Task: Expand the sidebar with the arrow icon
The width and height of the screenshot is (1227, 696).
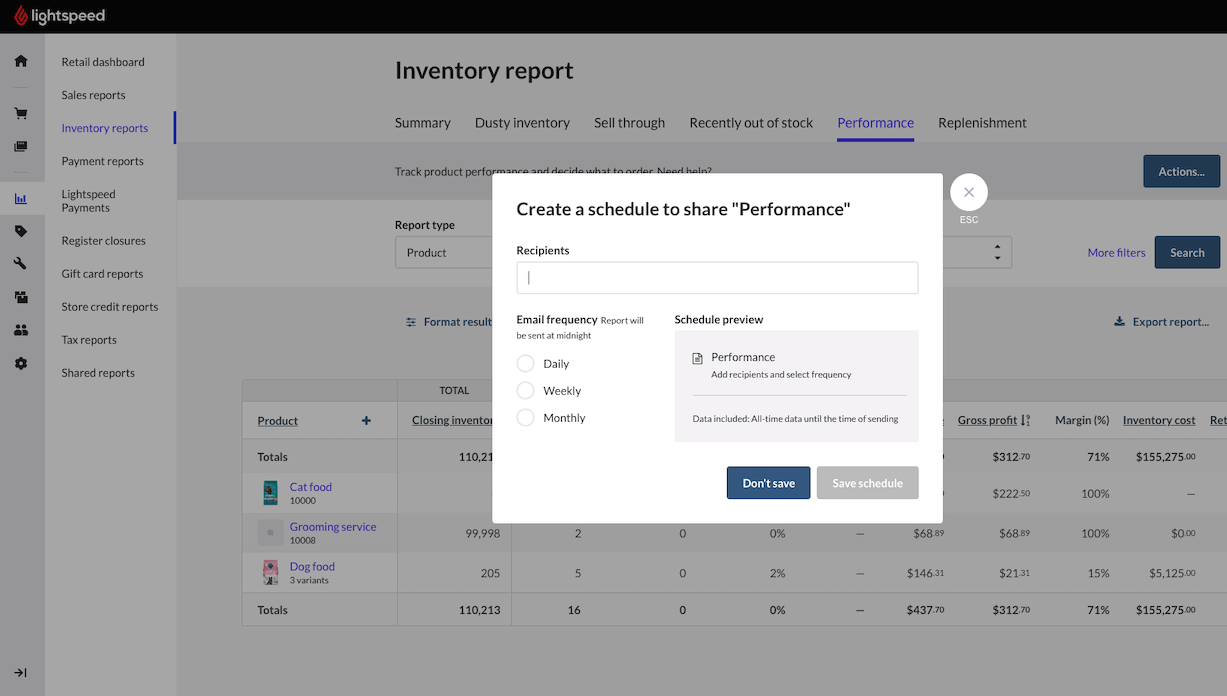Action: [x=21, y=673]
